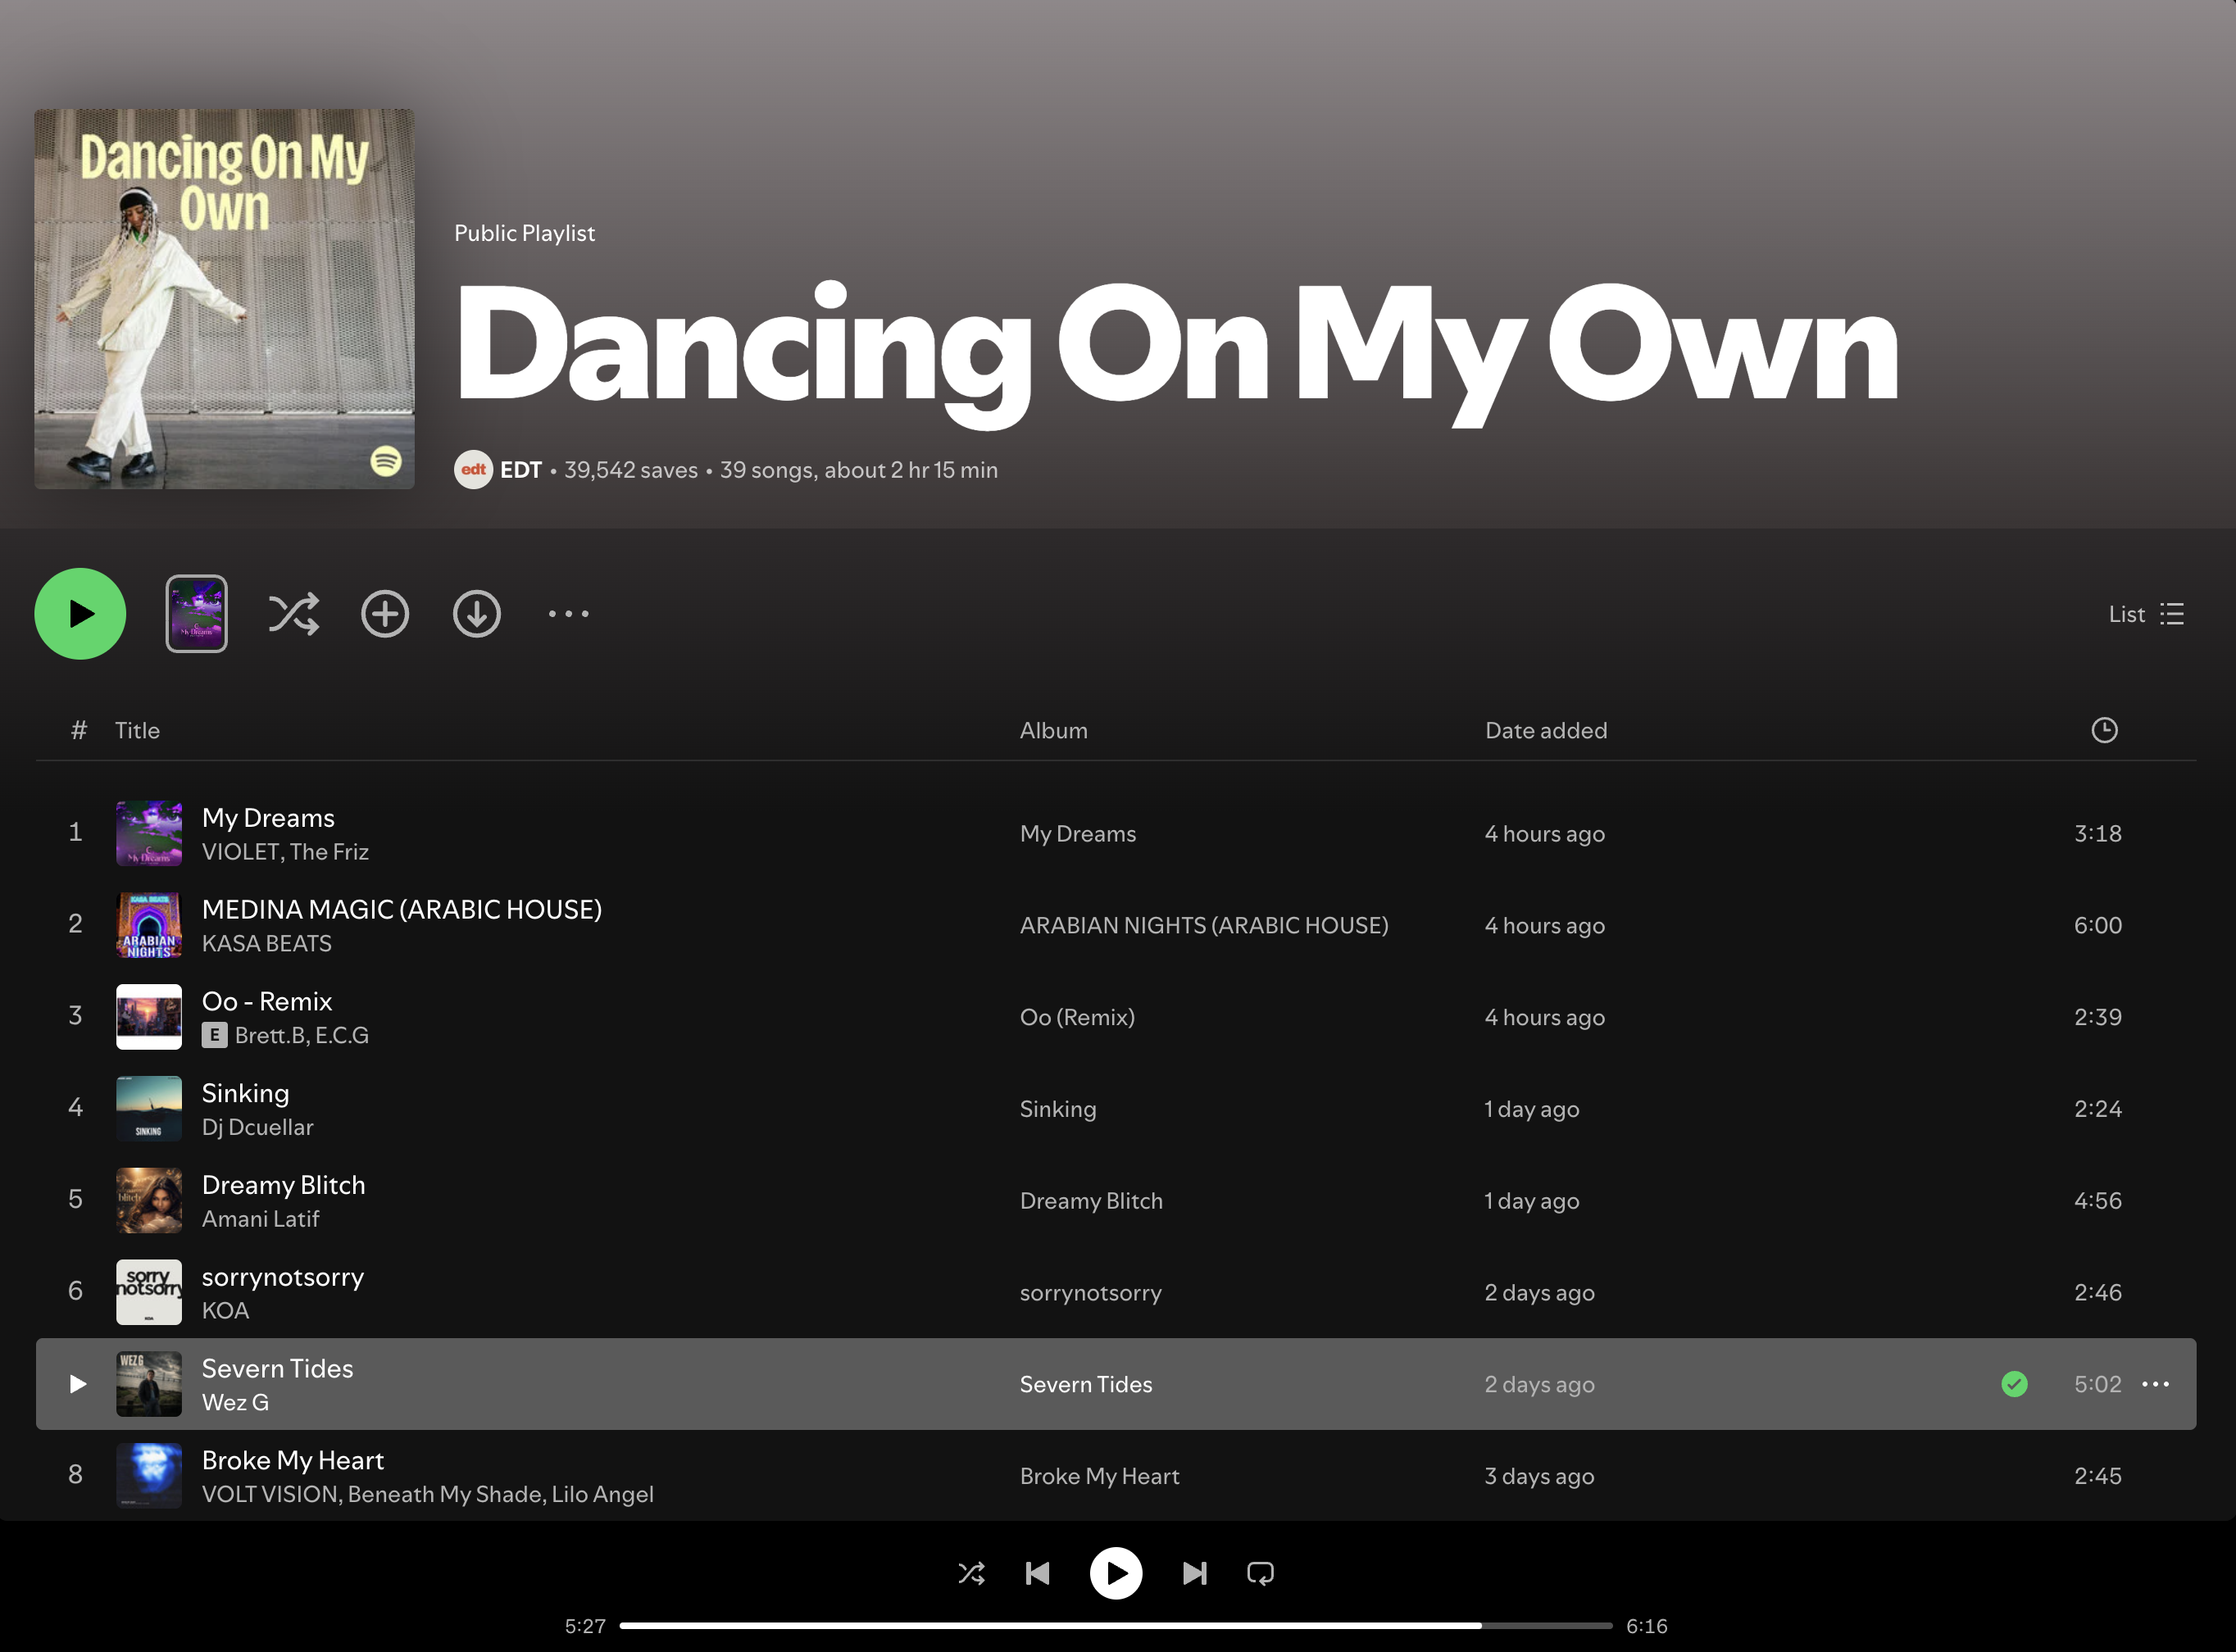Enable shuffle in the playlist action bar
Image resolution: width=2236 pixels, height=1652 pixels.
[x=293, y=613]
